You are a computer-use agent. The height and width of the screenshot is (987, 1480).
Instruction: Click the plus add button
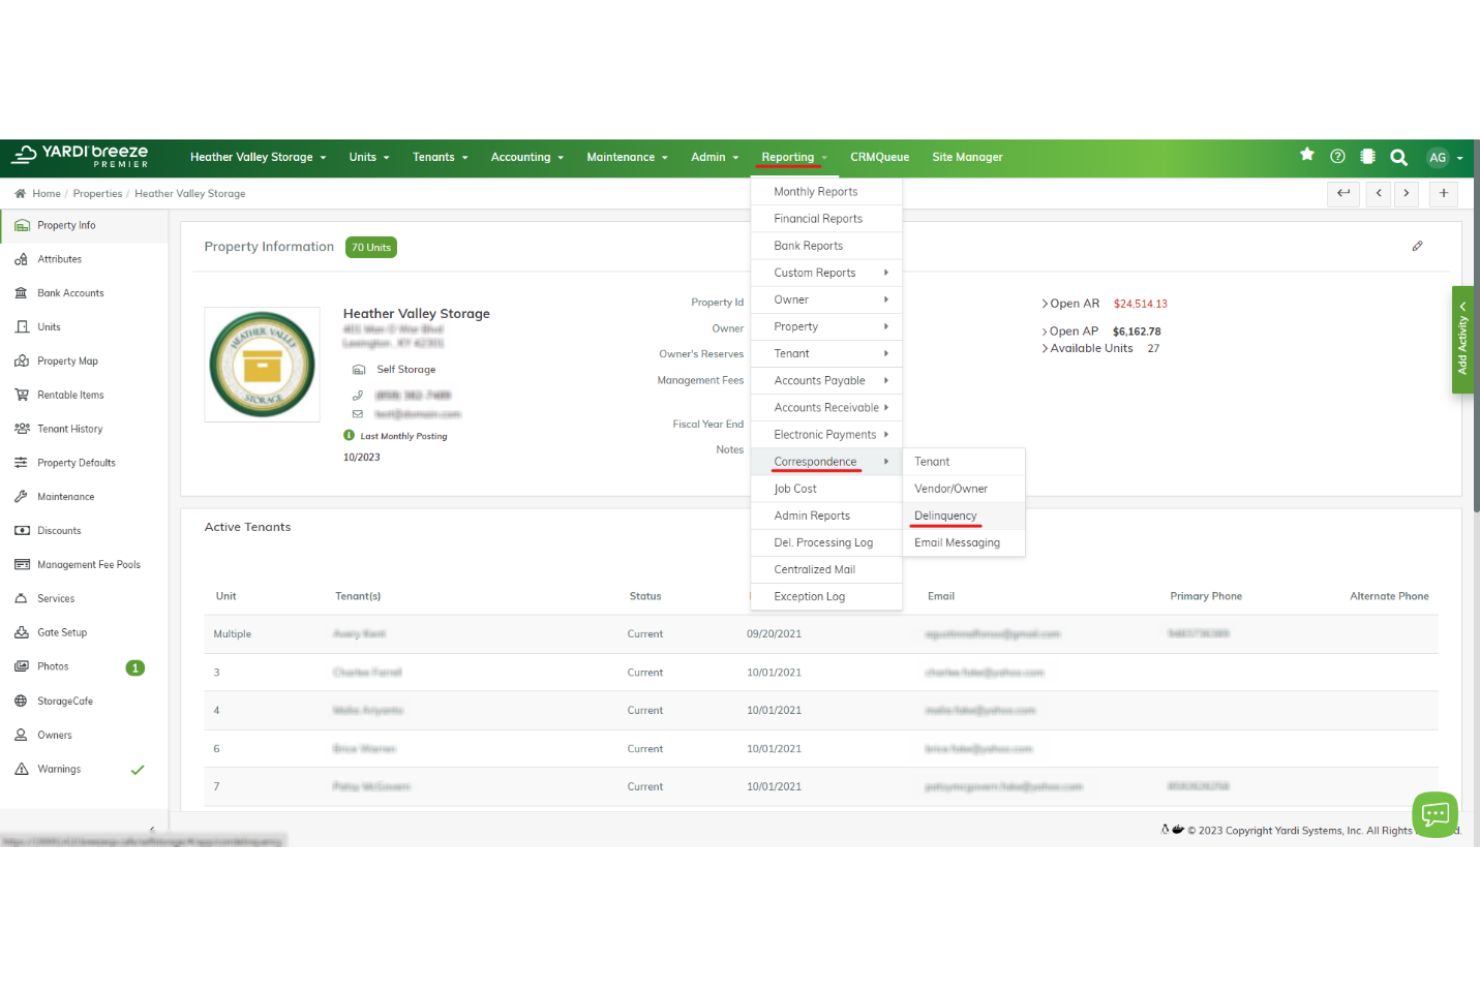(x=1443, y=193)
